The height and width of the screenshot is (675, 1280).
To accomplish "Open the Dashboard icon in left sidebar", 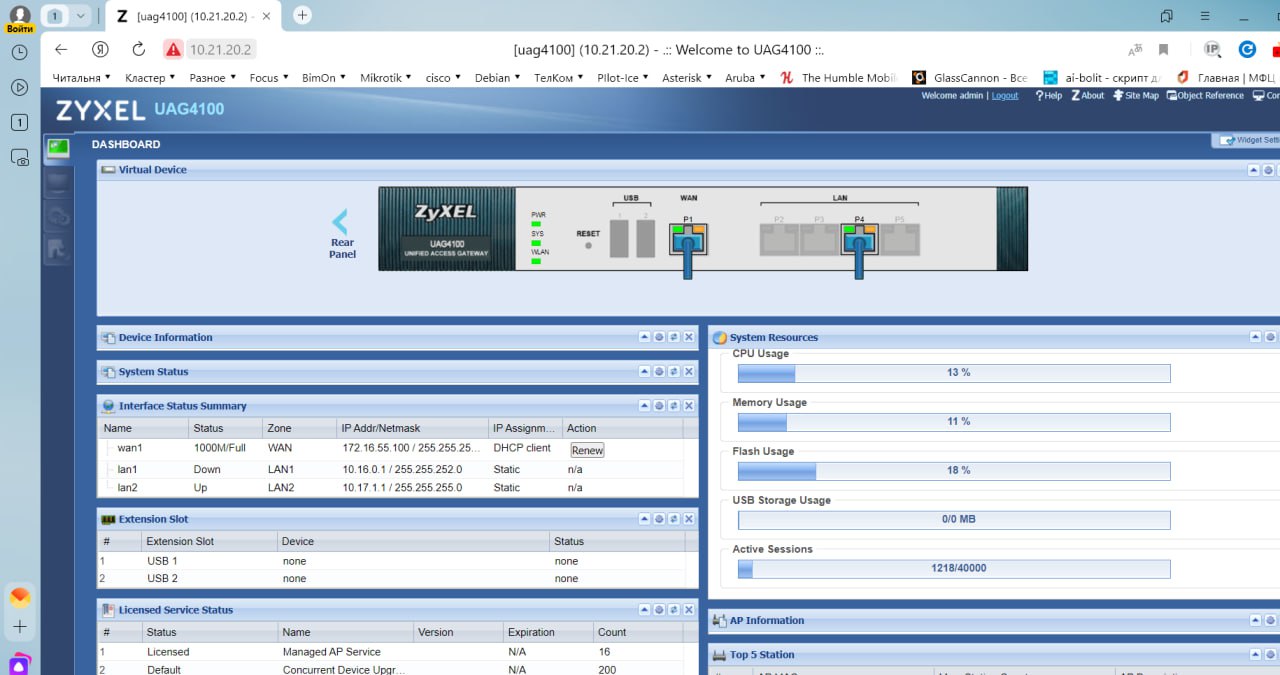I will [x=58, y=148].
